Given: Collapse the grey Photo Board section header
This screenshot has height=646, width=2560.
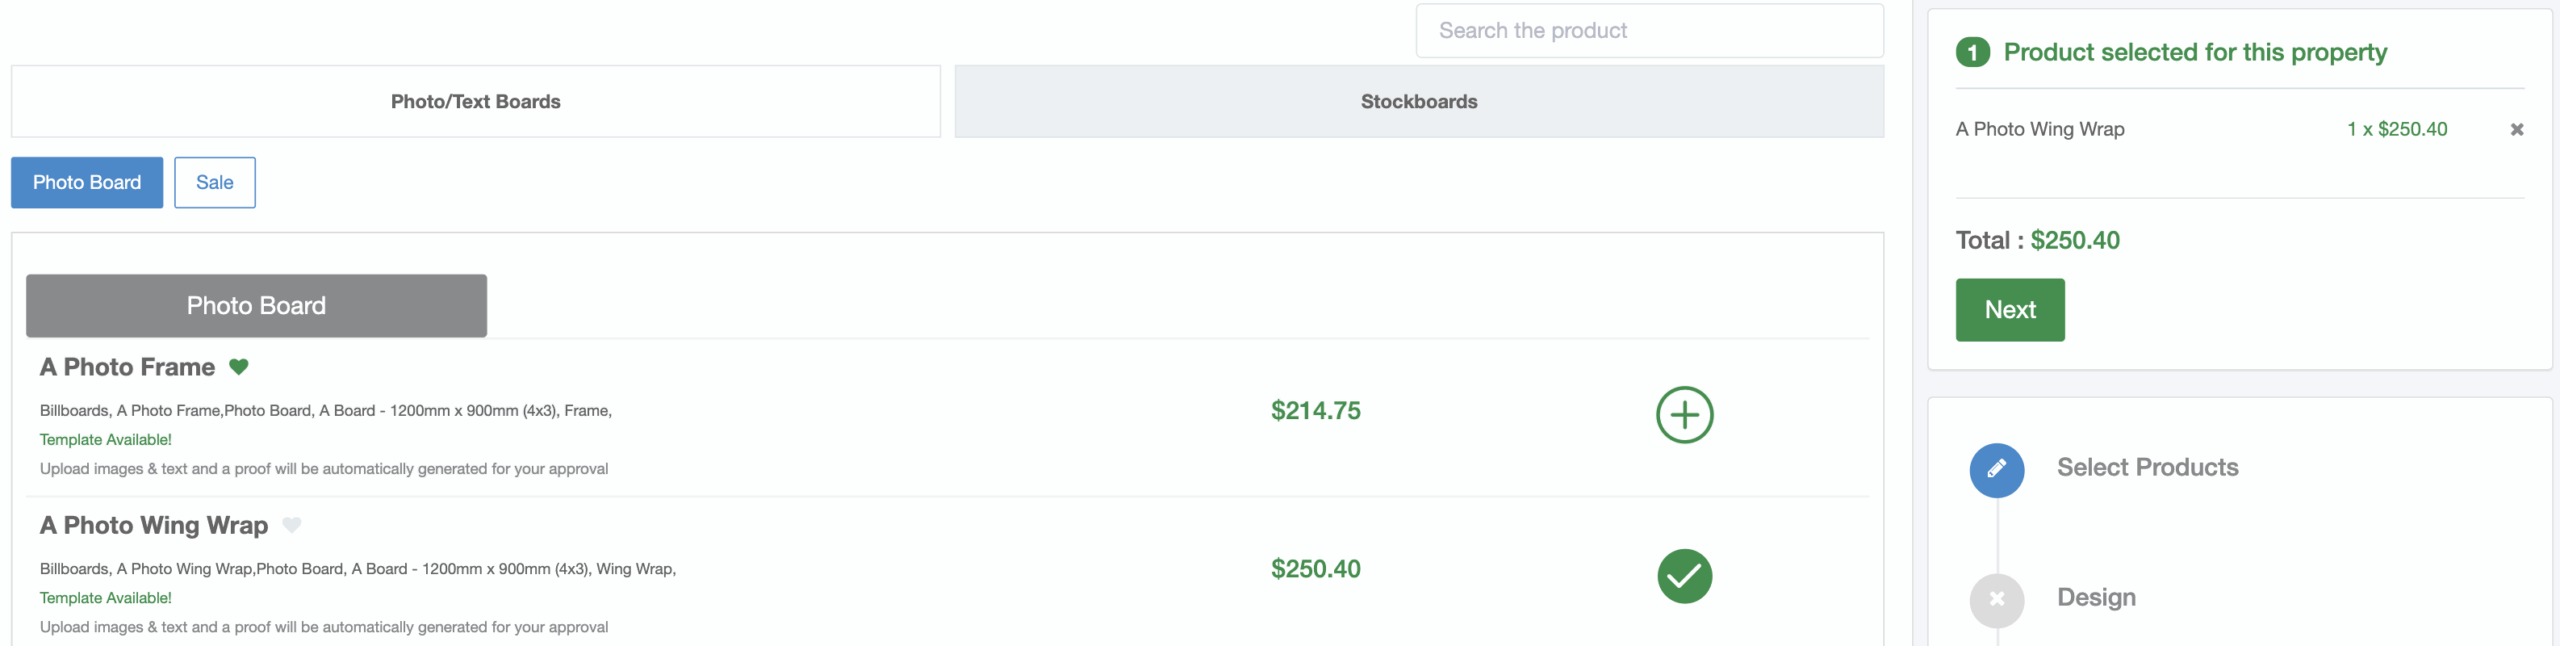Looking at the screenshot, I should tap(256, 306).
